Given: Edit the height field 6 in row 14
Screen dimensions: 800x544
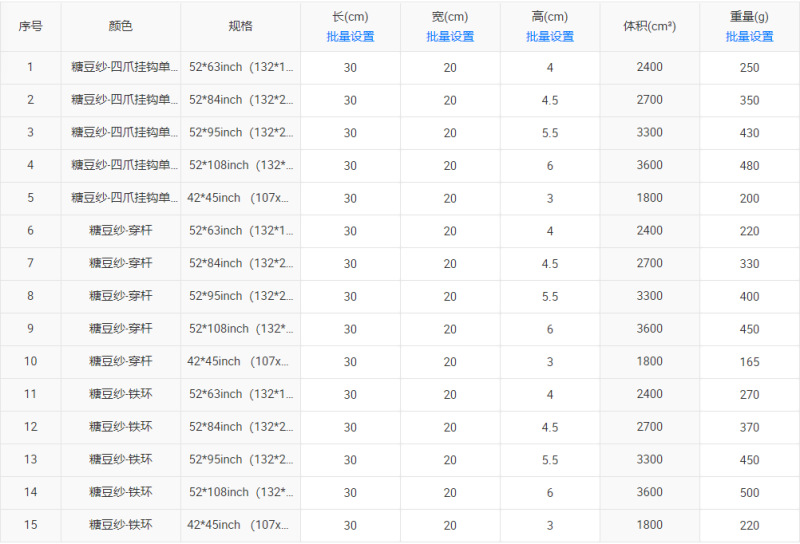Looking at the screenshot, I should [x=550, y=492].
